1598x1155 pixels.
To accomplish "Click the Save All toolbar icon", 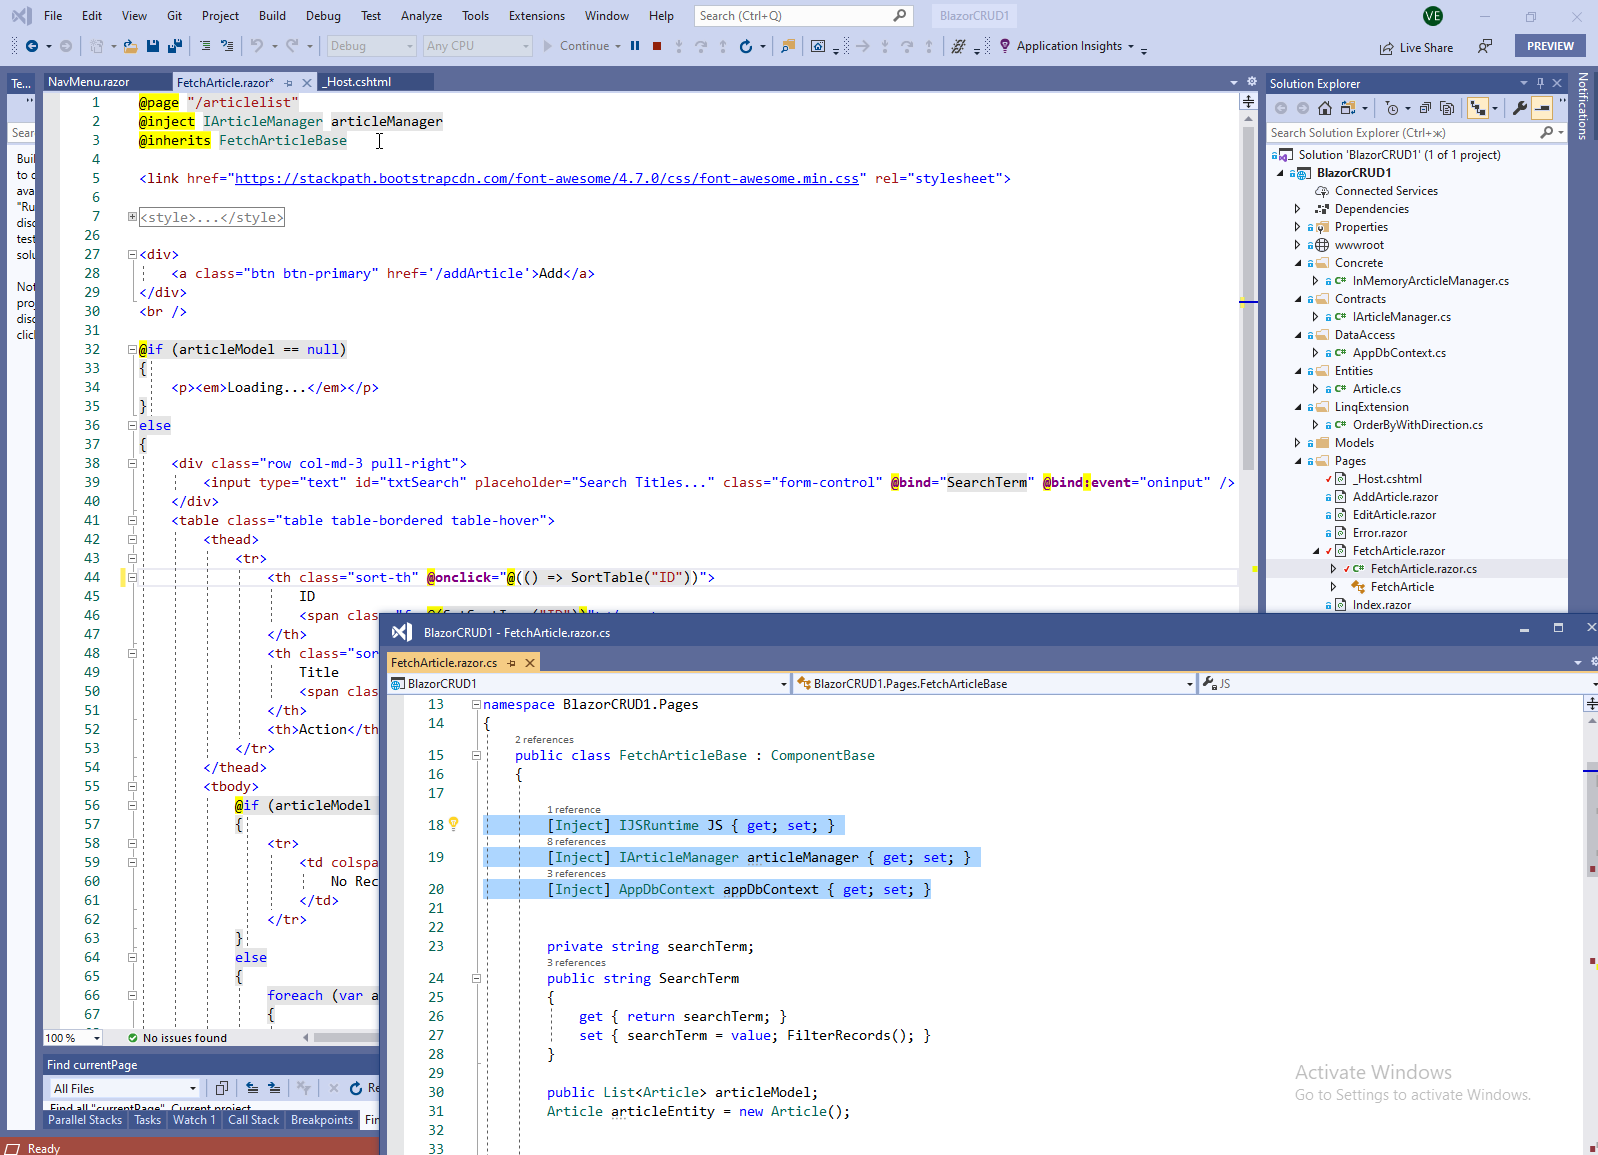I will (x=175, y=46).
